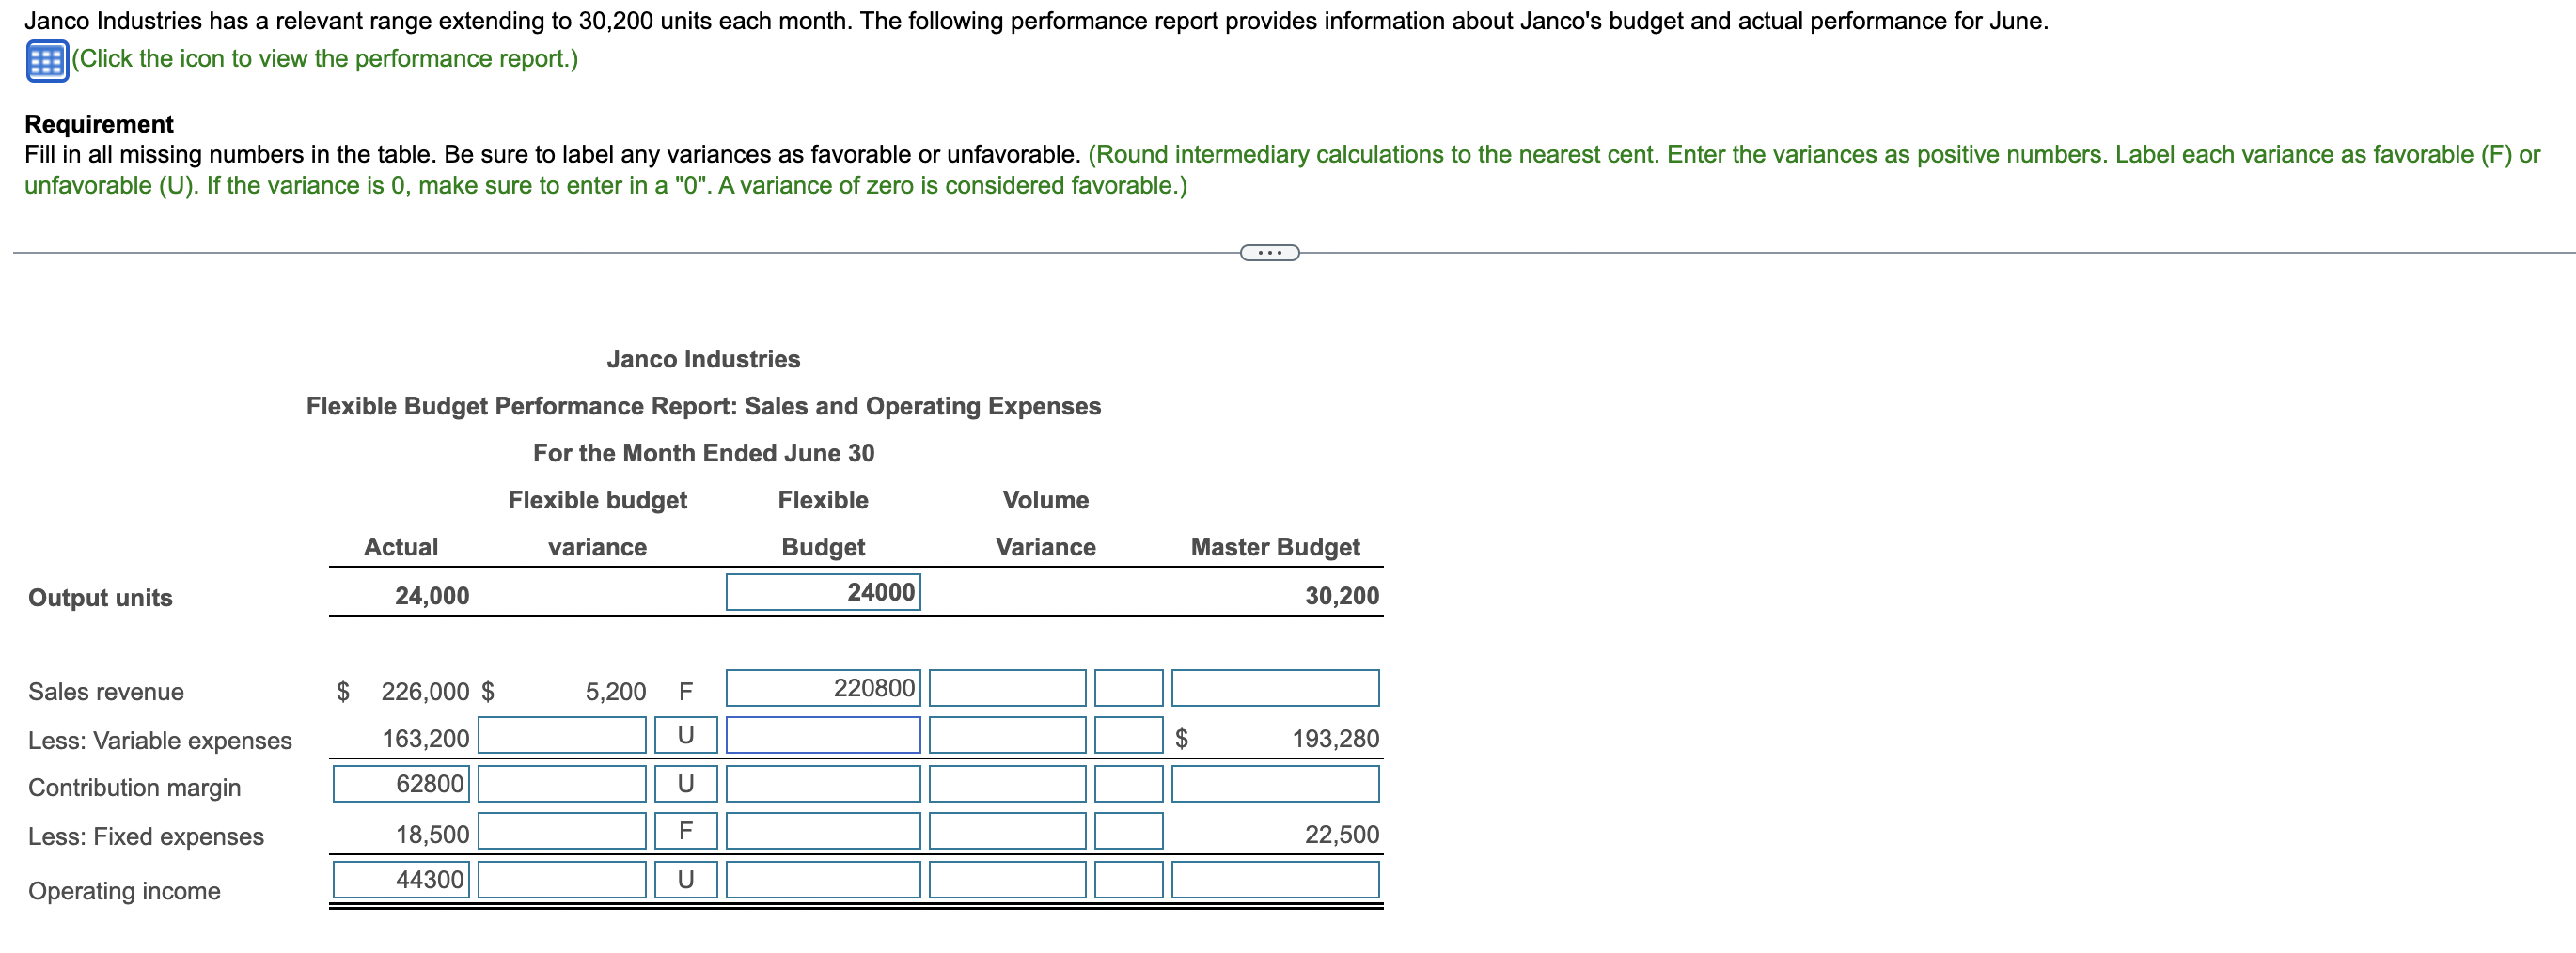Click the Contribution margin flexible budget variance amount field
2576x953 pixels.
[x=562, y=783]
